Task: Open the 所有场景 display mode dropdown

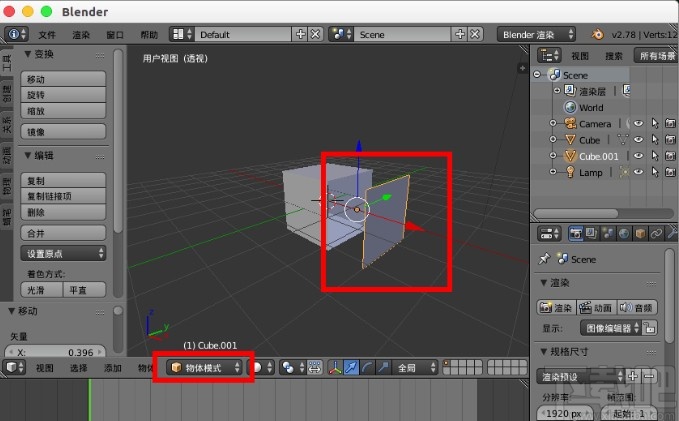Action: coord(656,55)
